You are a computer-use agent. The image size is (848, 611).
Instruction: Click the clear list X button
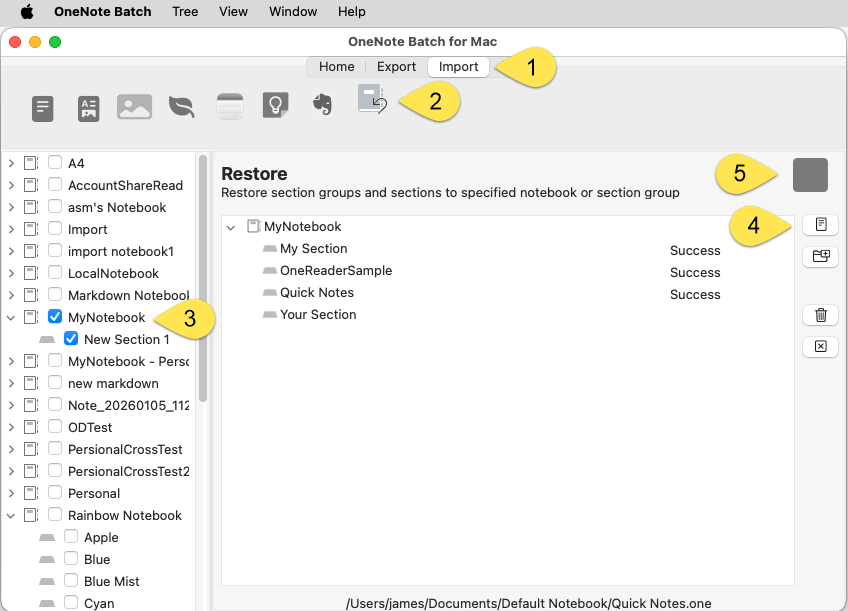click(820, 346)
